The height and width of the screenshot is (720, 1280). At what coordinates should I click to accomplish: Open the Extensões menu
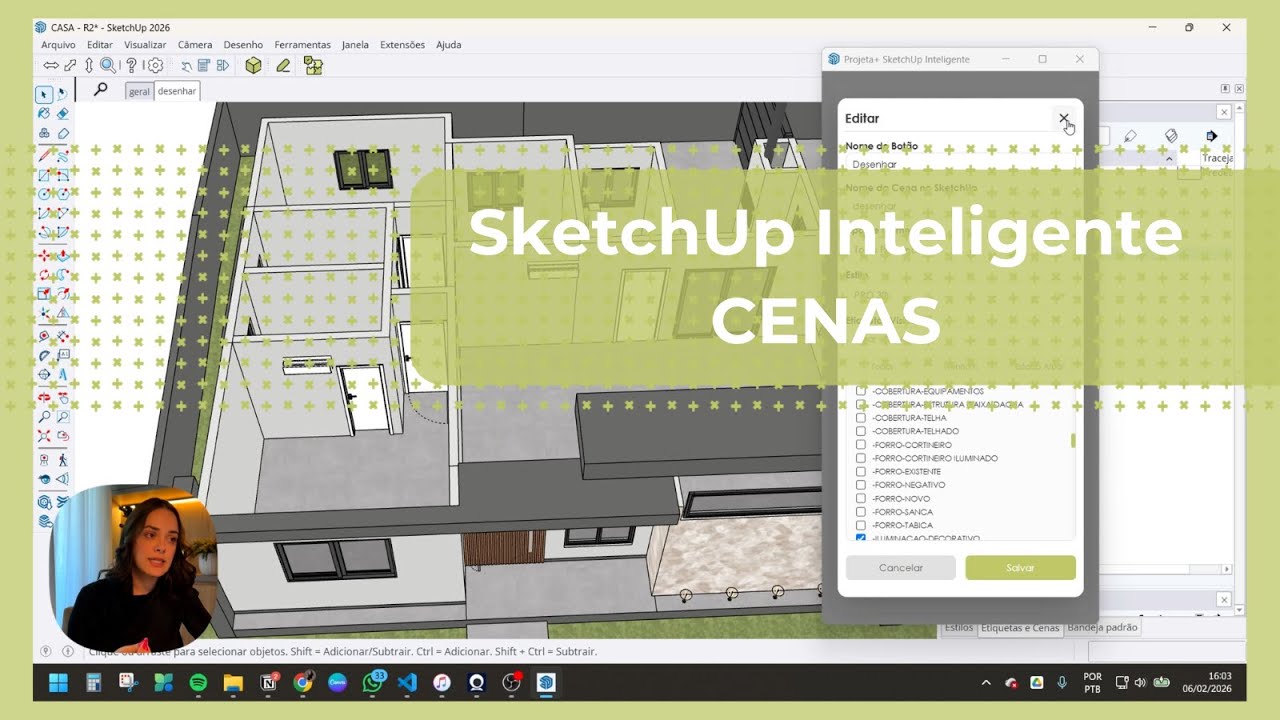coord(402,45)
